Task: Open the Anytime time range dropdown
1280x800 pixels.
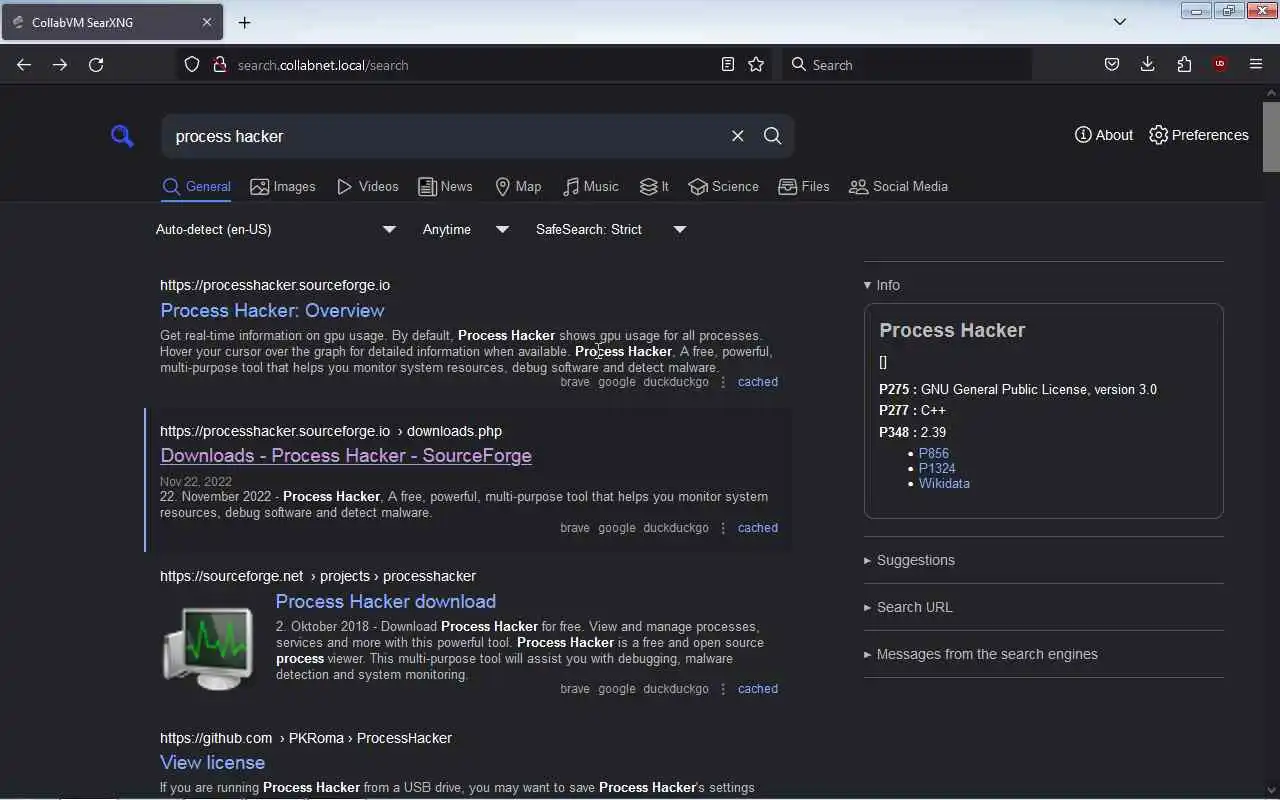Action: click(466, 230)
